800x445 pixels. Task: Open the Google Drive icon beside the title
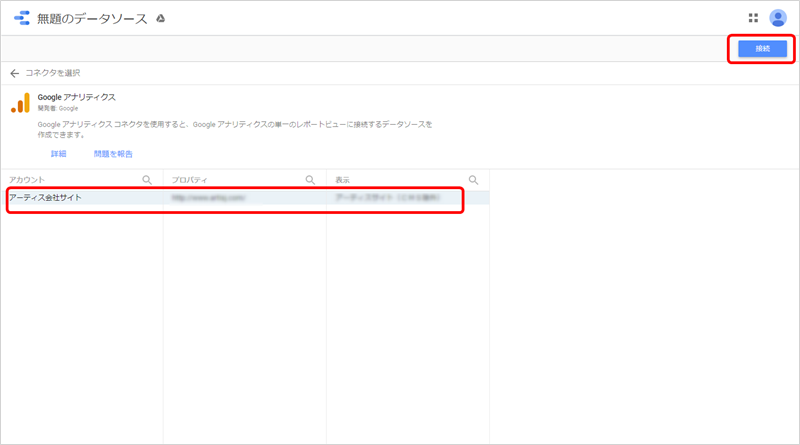coord(161,19)
